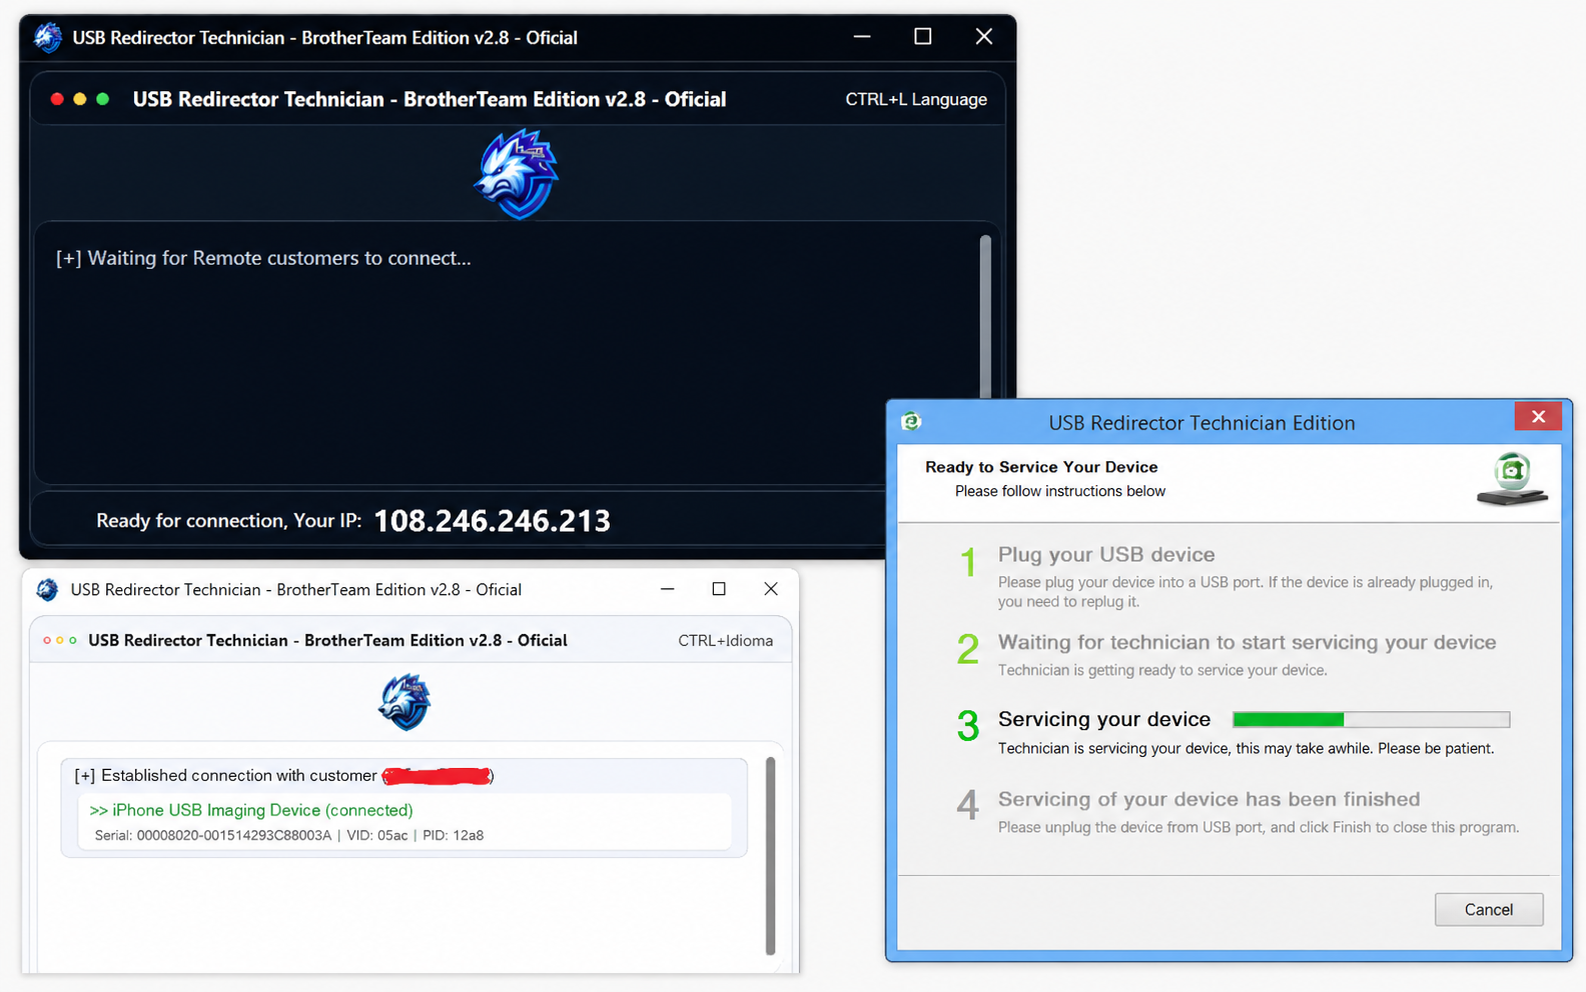Click the 'Technician is getting ready' description
Image resolution: width=1586 pixels, height=992 pixels.
point(1163,670)
